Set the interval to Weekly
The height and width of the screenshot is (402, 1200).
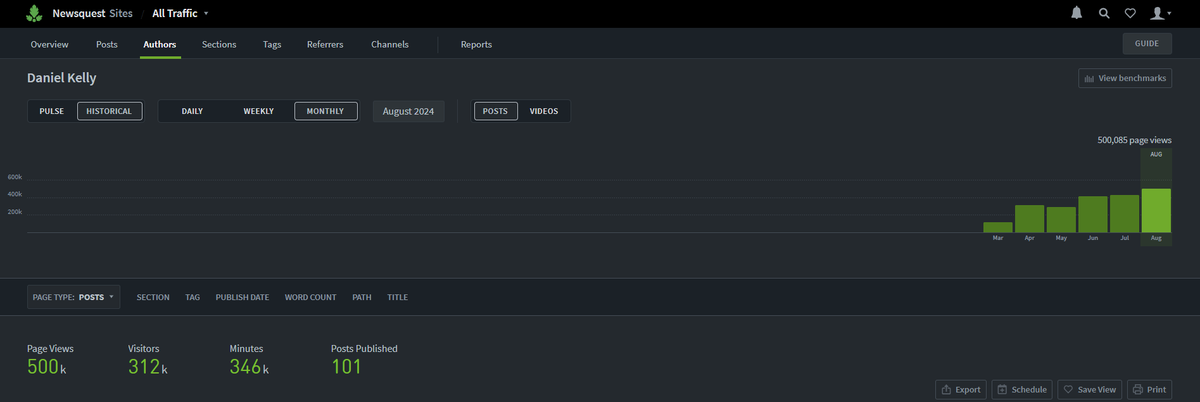coord(259,111)
